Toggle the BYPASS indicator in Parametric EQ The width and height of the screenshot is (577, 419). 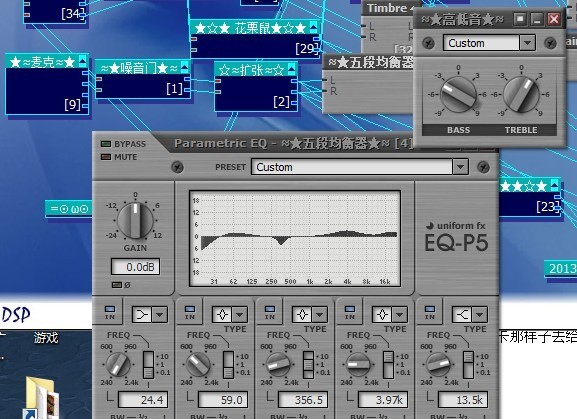(106, 144)
